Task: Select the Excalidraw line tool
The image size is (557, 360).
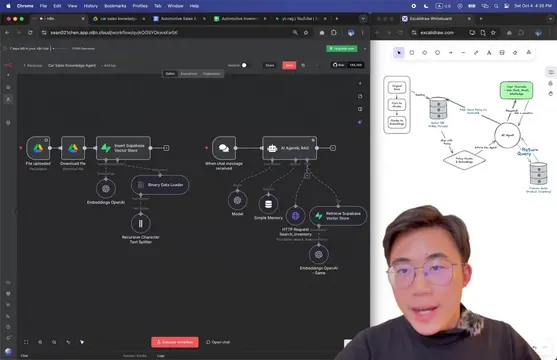Action: [x=463, y=53]
